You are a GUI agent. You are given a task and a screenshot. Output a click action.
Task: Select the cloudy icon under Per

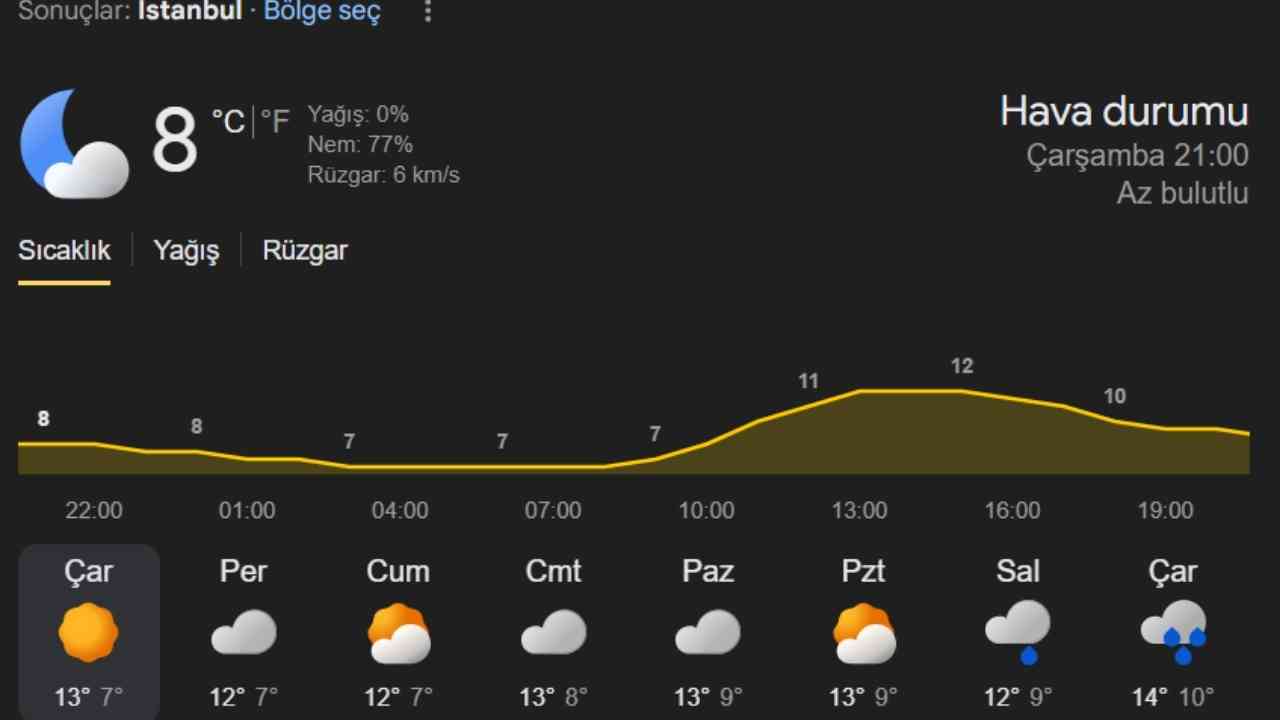[243, 633]
